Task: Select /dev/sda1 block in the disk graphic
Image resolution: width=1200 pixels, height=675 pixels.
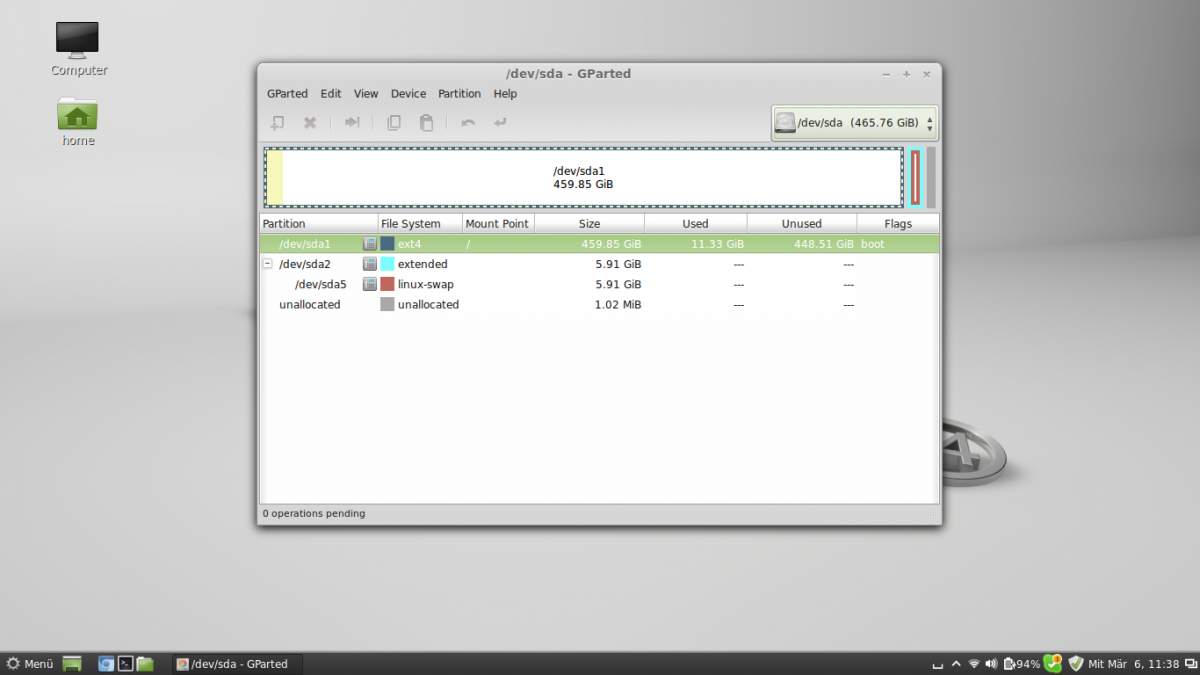Action: [x=584, y=178]
